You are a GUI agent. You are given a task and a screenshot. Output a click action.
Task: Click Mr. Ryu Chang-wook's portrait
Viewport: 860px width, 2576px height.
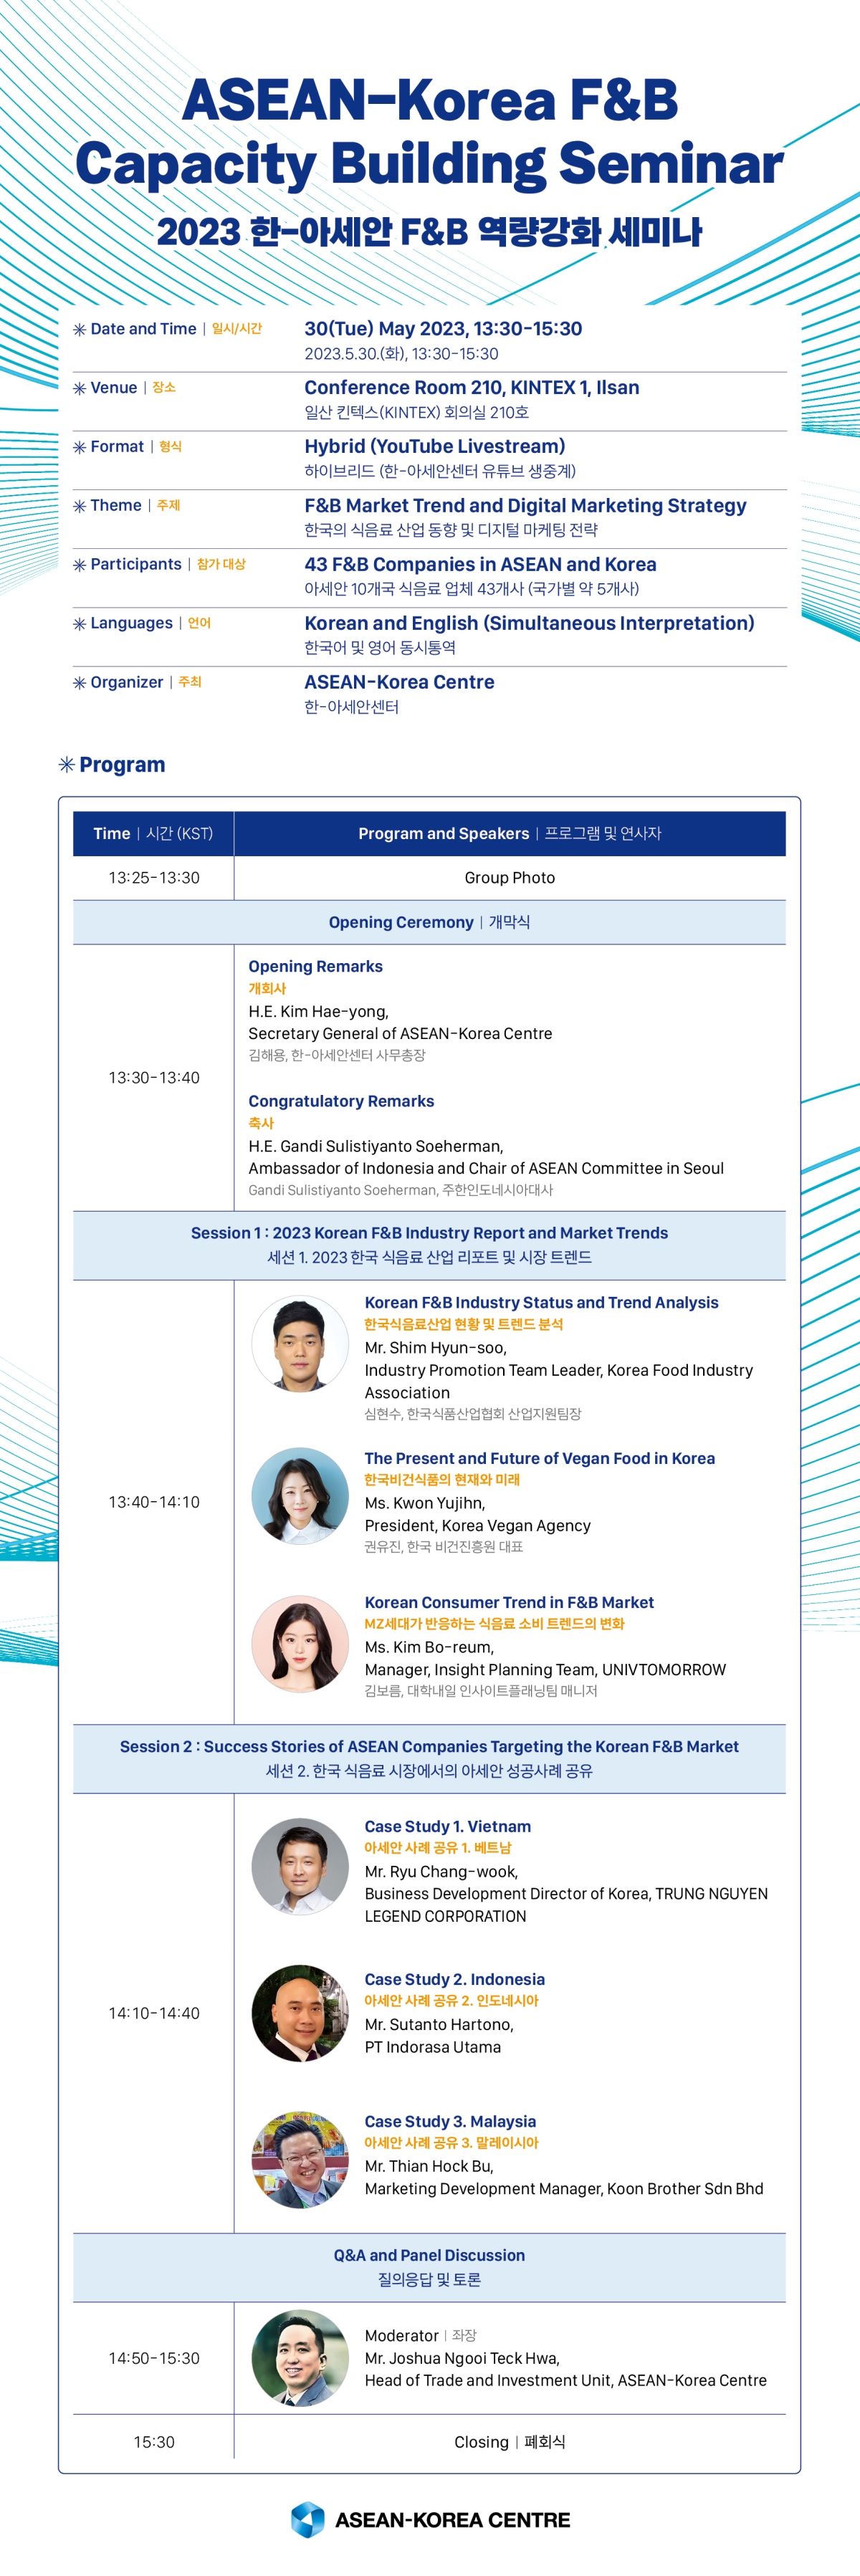click(300, 1866)
